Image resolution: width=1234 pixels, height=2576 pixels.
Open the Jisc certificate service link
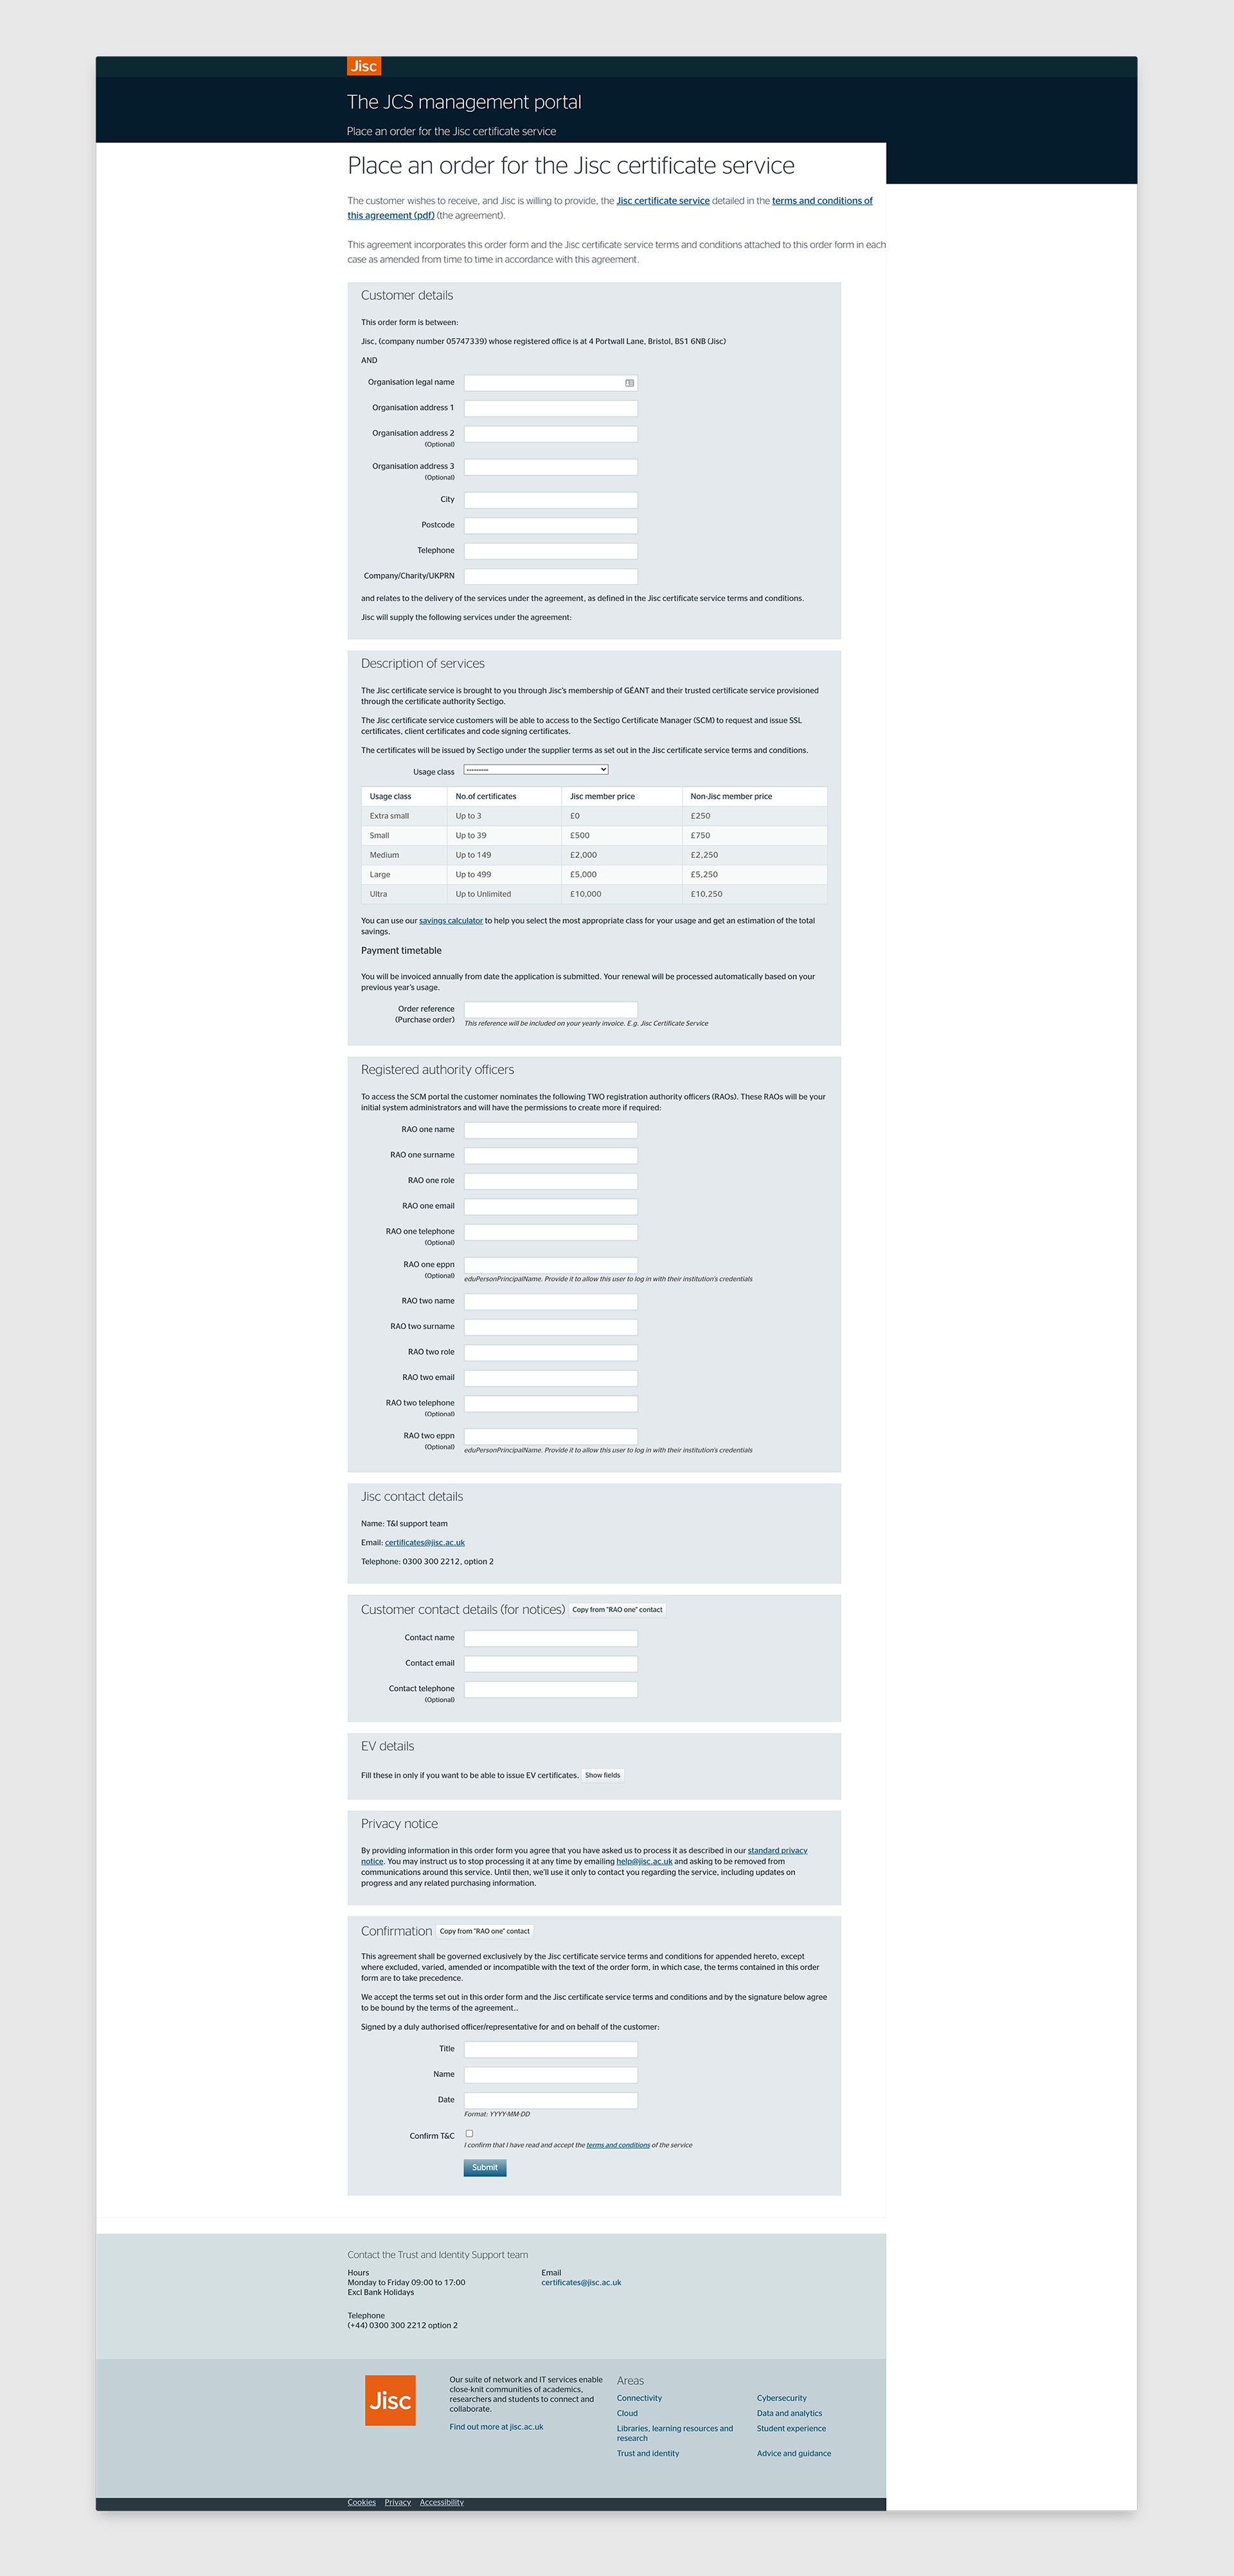click(663, 201)
